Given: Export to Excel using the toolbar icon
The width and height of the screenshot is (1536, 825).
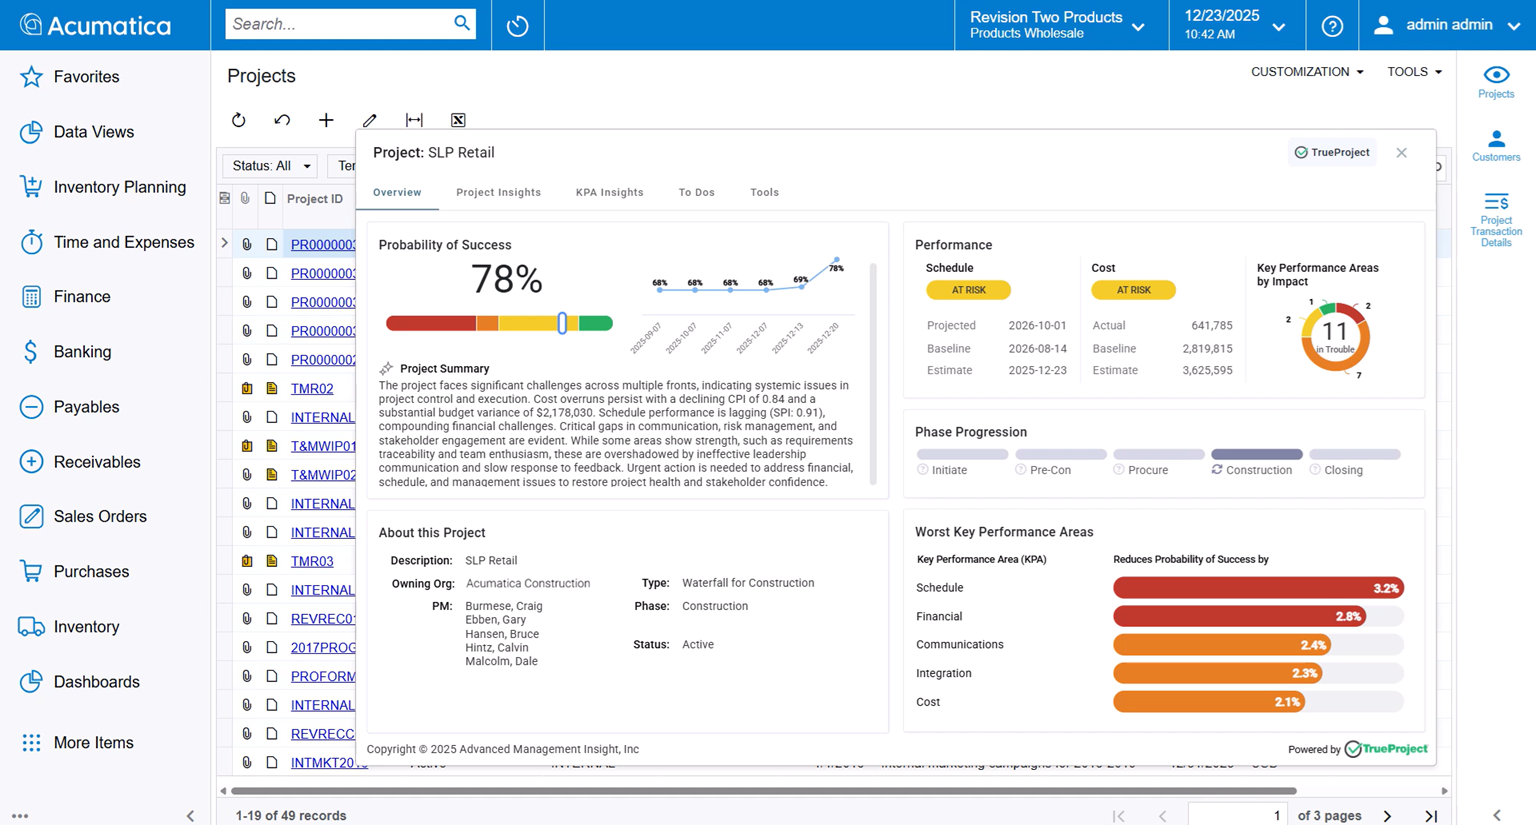Looking at the screenshot, I should [458, 120].
